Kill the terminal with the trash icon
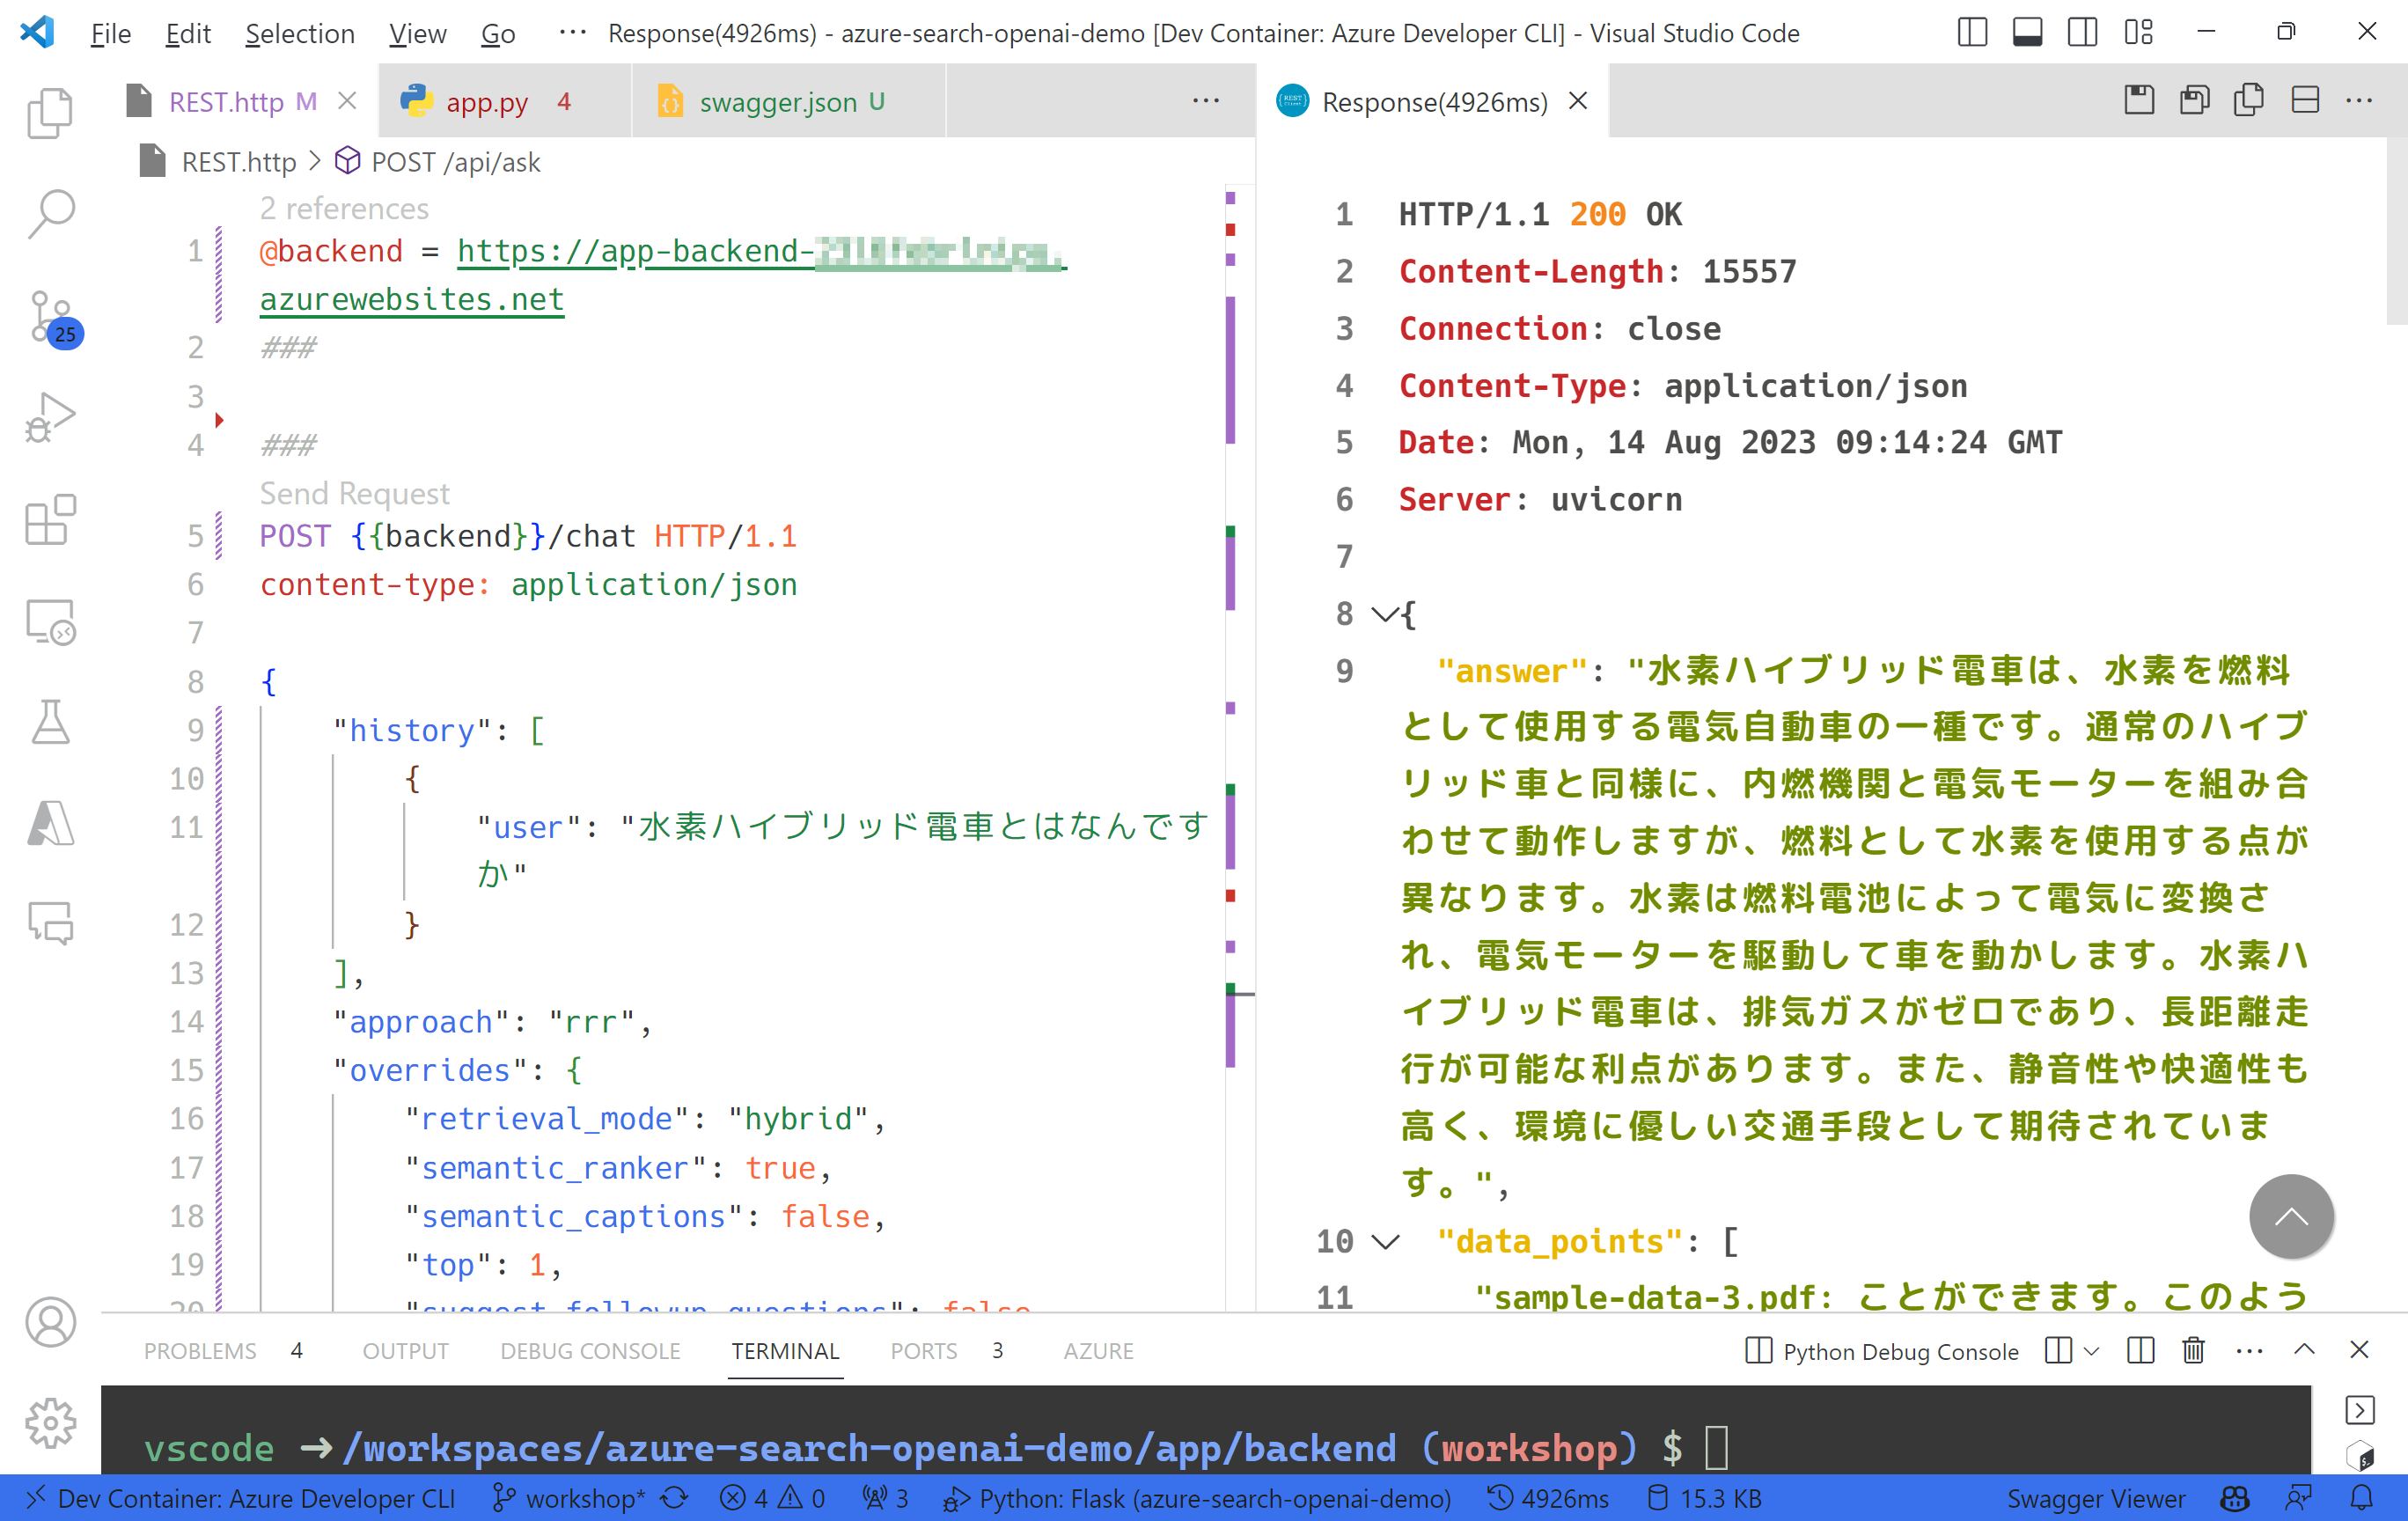 (x=2193, y=1350)
